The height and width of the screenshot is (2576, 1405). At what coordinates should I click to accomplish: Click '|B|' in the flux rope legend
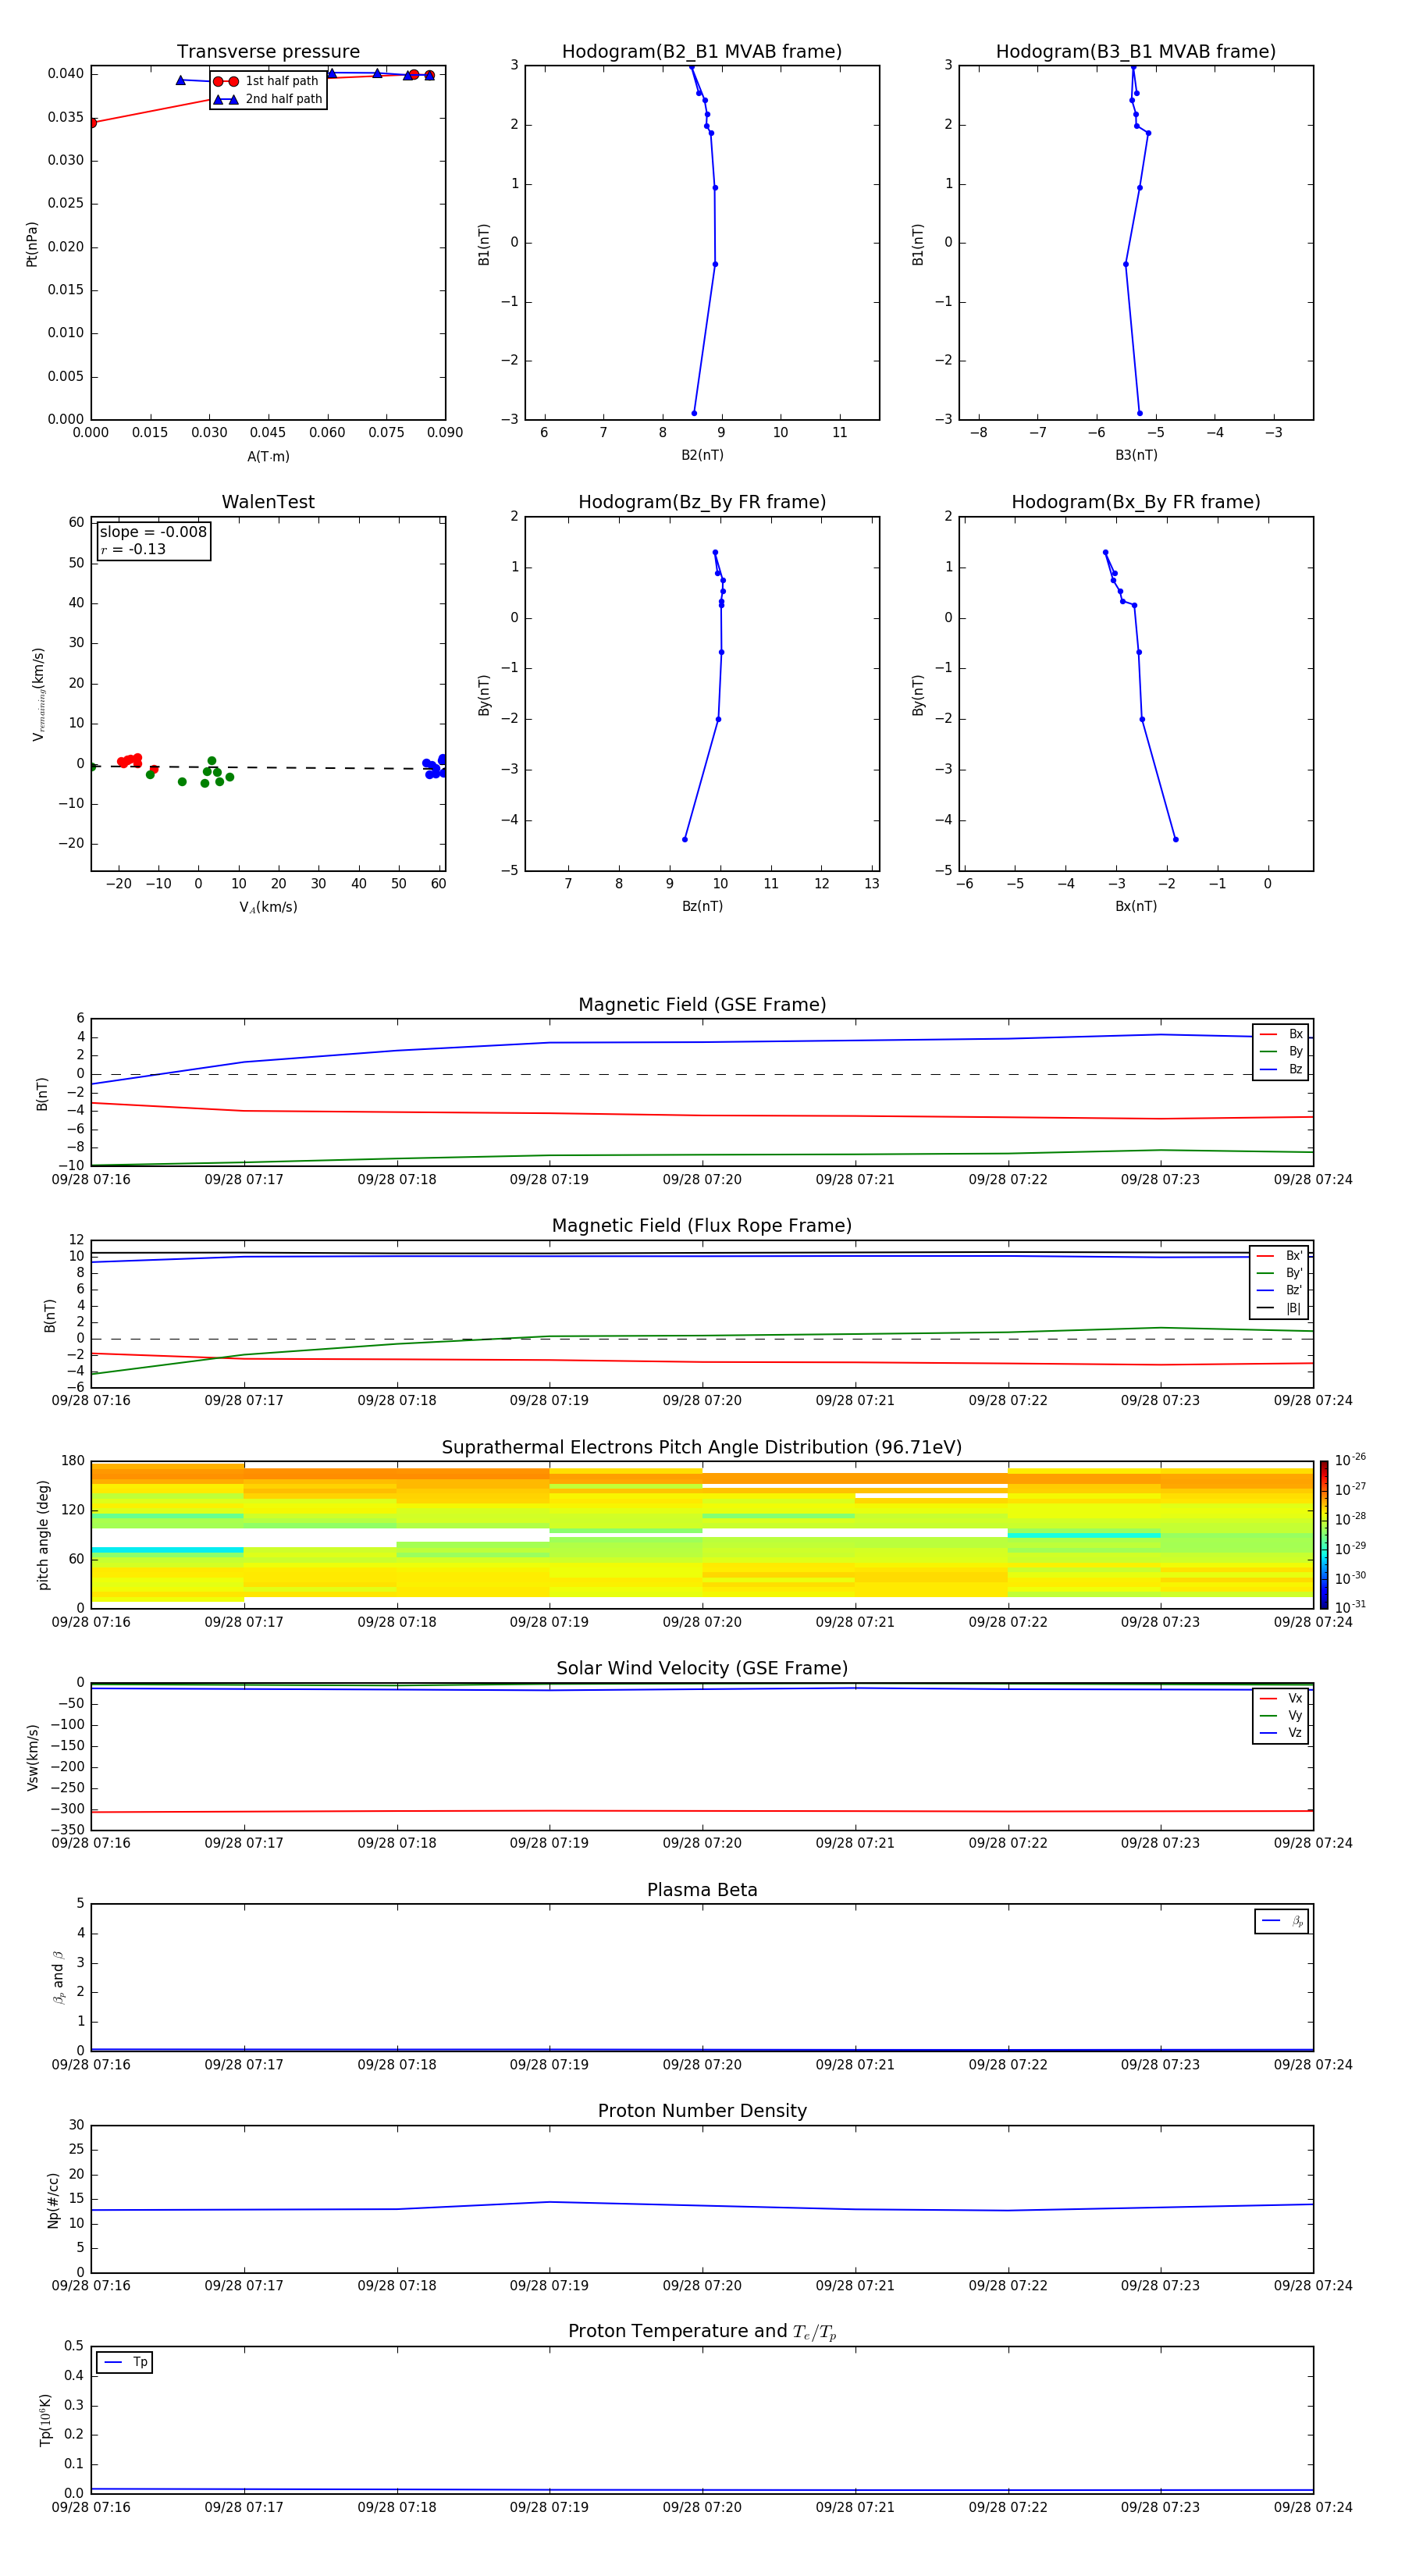[1293, 1308]
